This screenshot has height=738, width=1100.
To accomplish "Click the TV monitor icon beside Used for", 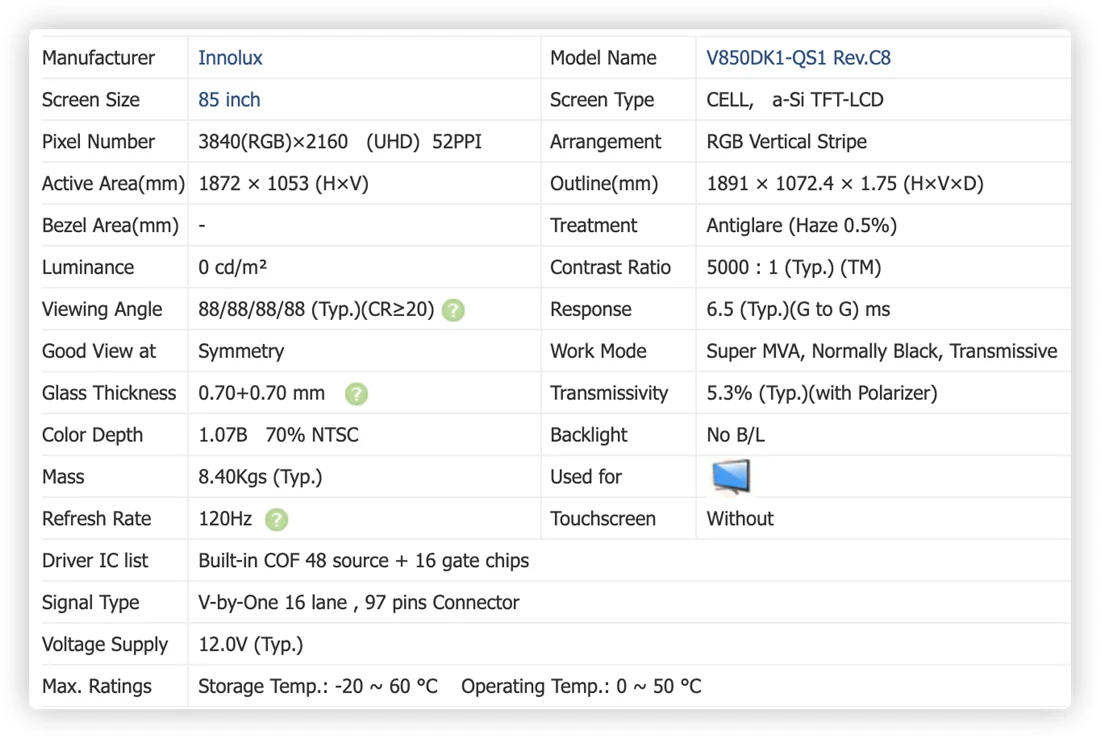I will point(731,476).
